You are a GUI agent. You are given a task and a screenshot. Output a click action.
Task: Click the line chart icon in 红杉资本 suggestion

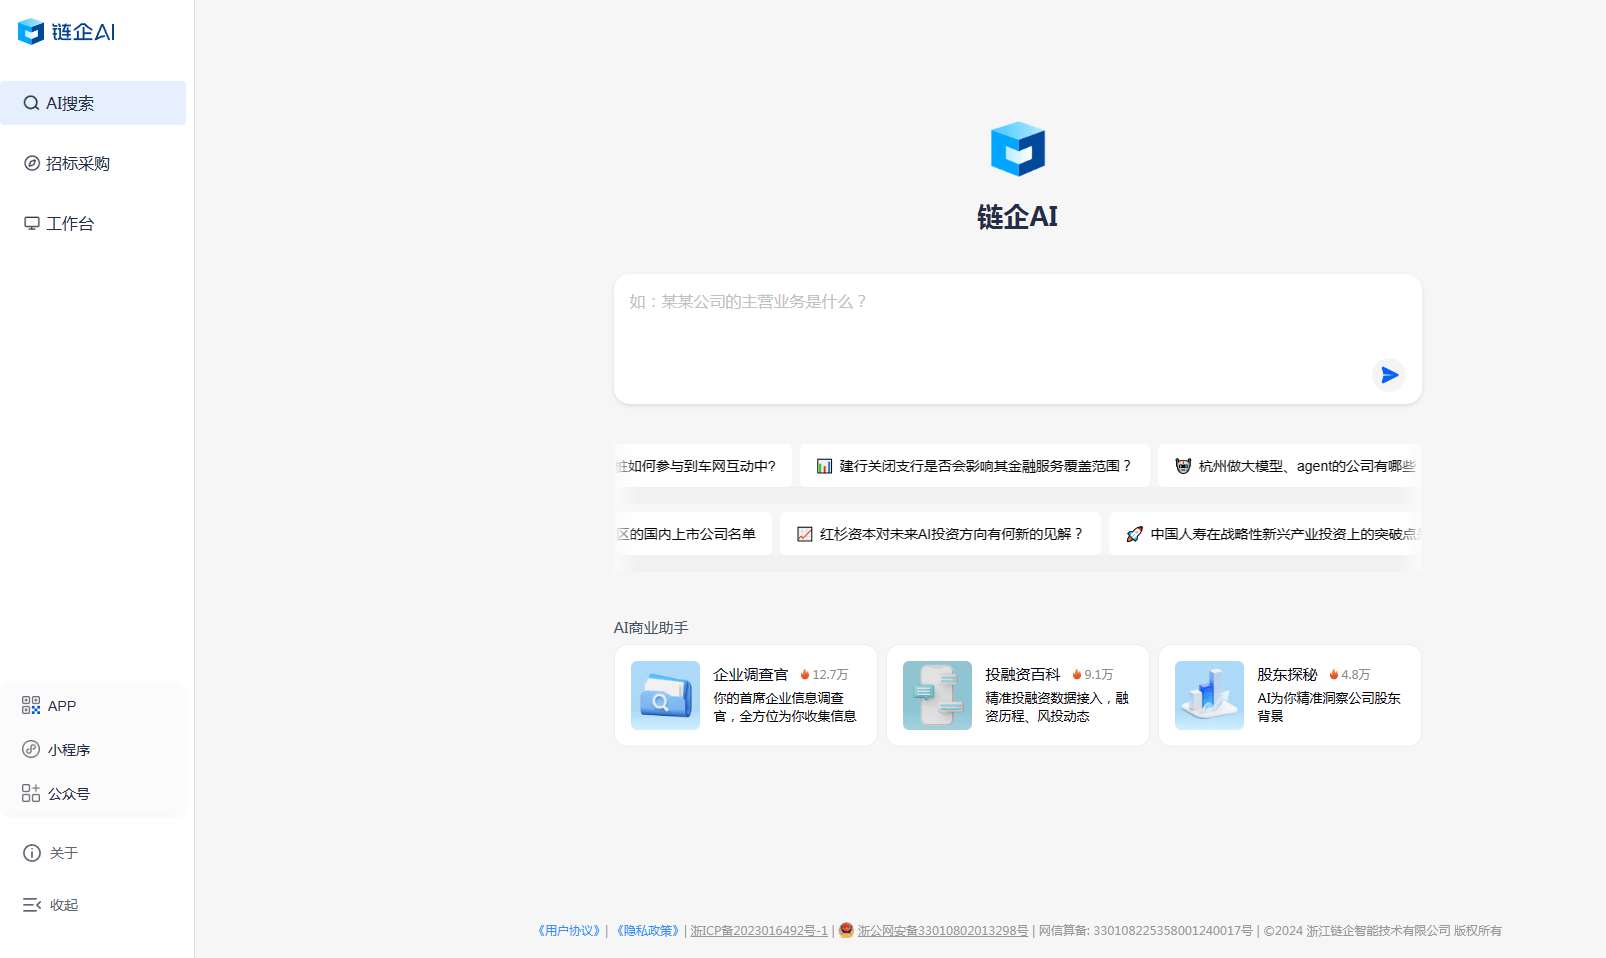tap(805, 534)
